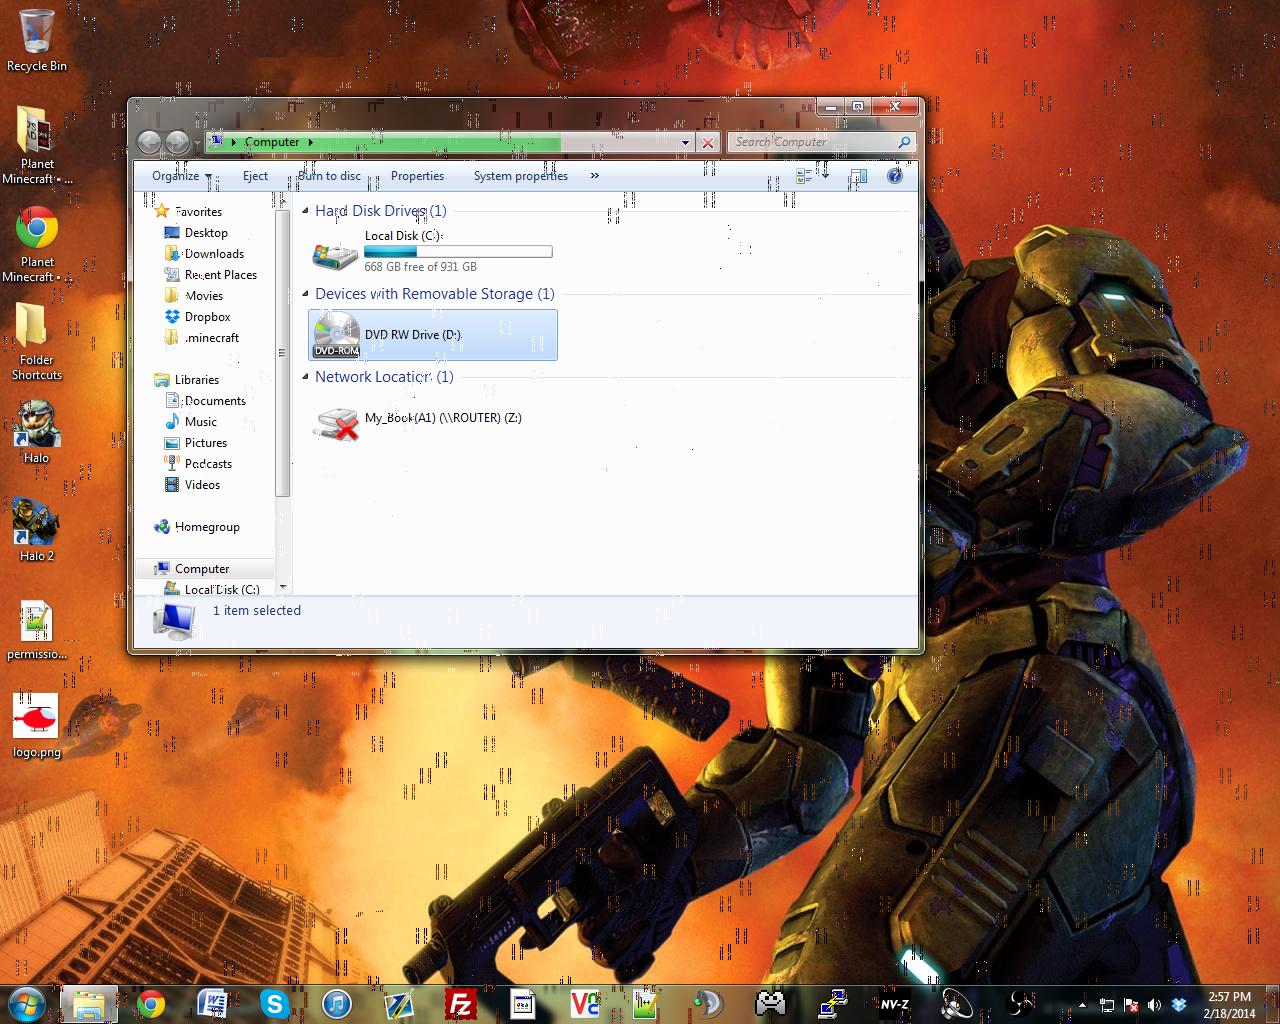Open the logo.png file on desktop
The height and width of the screenshot is (1024, 1280).
click(37, 726)
